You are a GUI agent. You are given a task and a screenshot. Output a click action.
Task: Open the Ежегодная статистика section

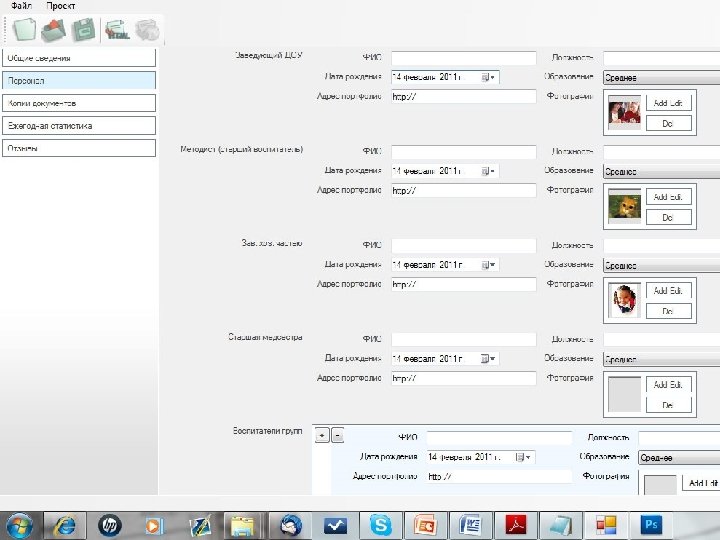79,125
